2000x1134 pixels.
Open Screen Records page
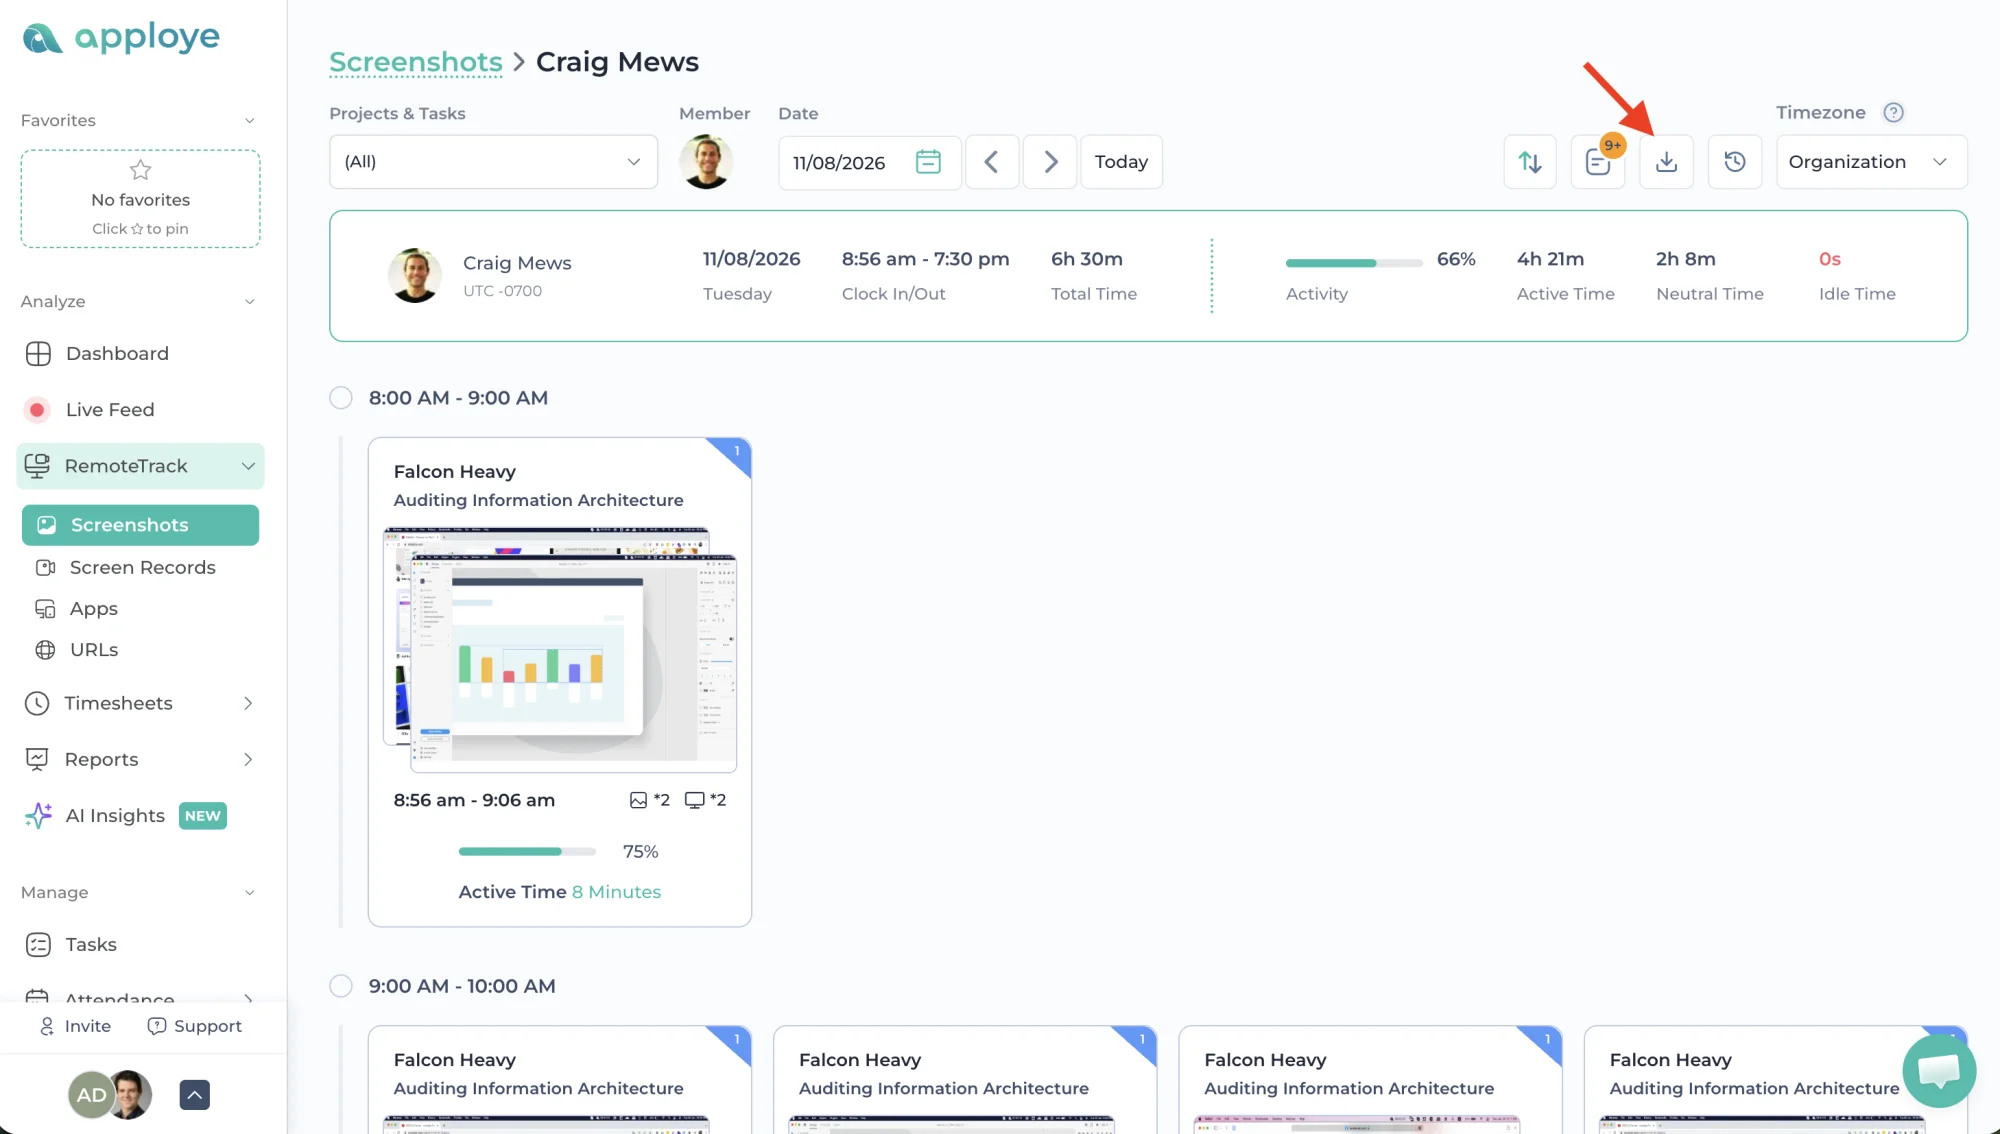point(140,567)
